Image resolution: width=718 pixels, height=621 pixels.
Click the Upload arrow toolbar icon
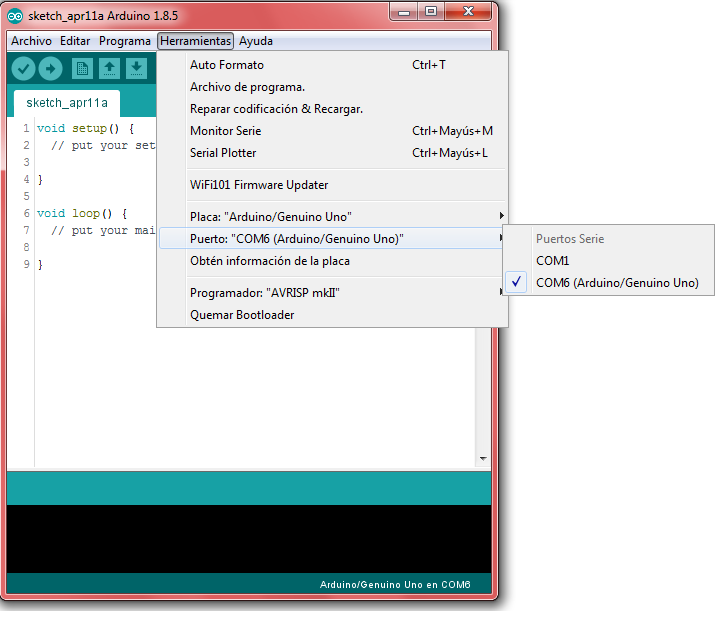click(50, 68)
